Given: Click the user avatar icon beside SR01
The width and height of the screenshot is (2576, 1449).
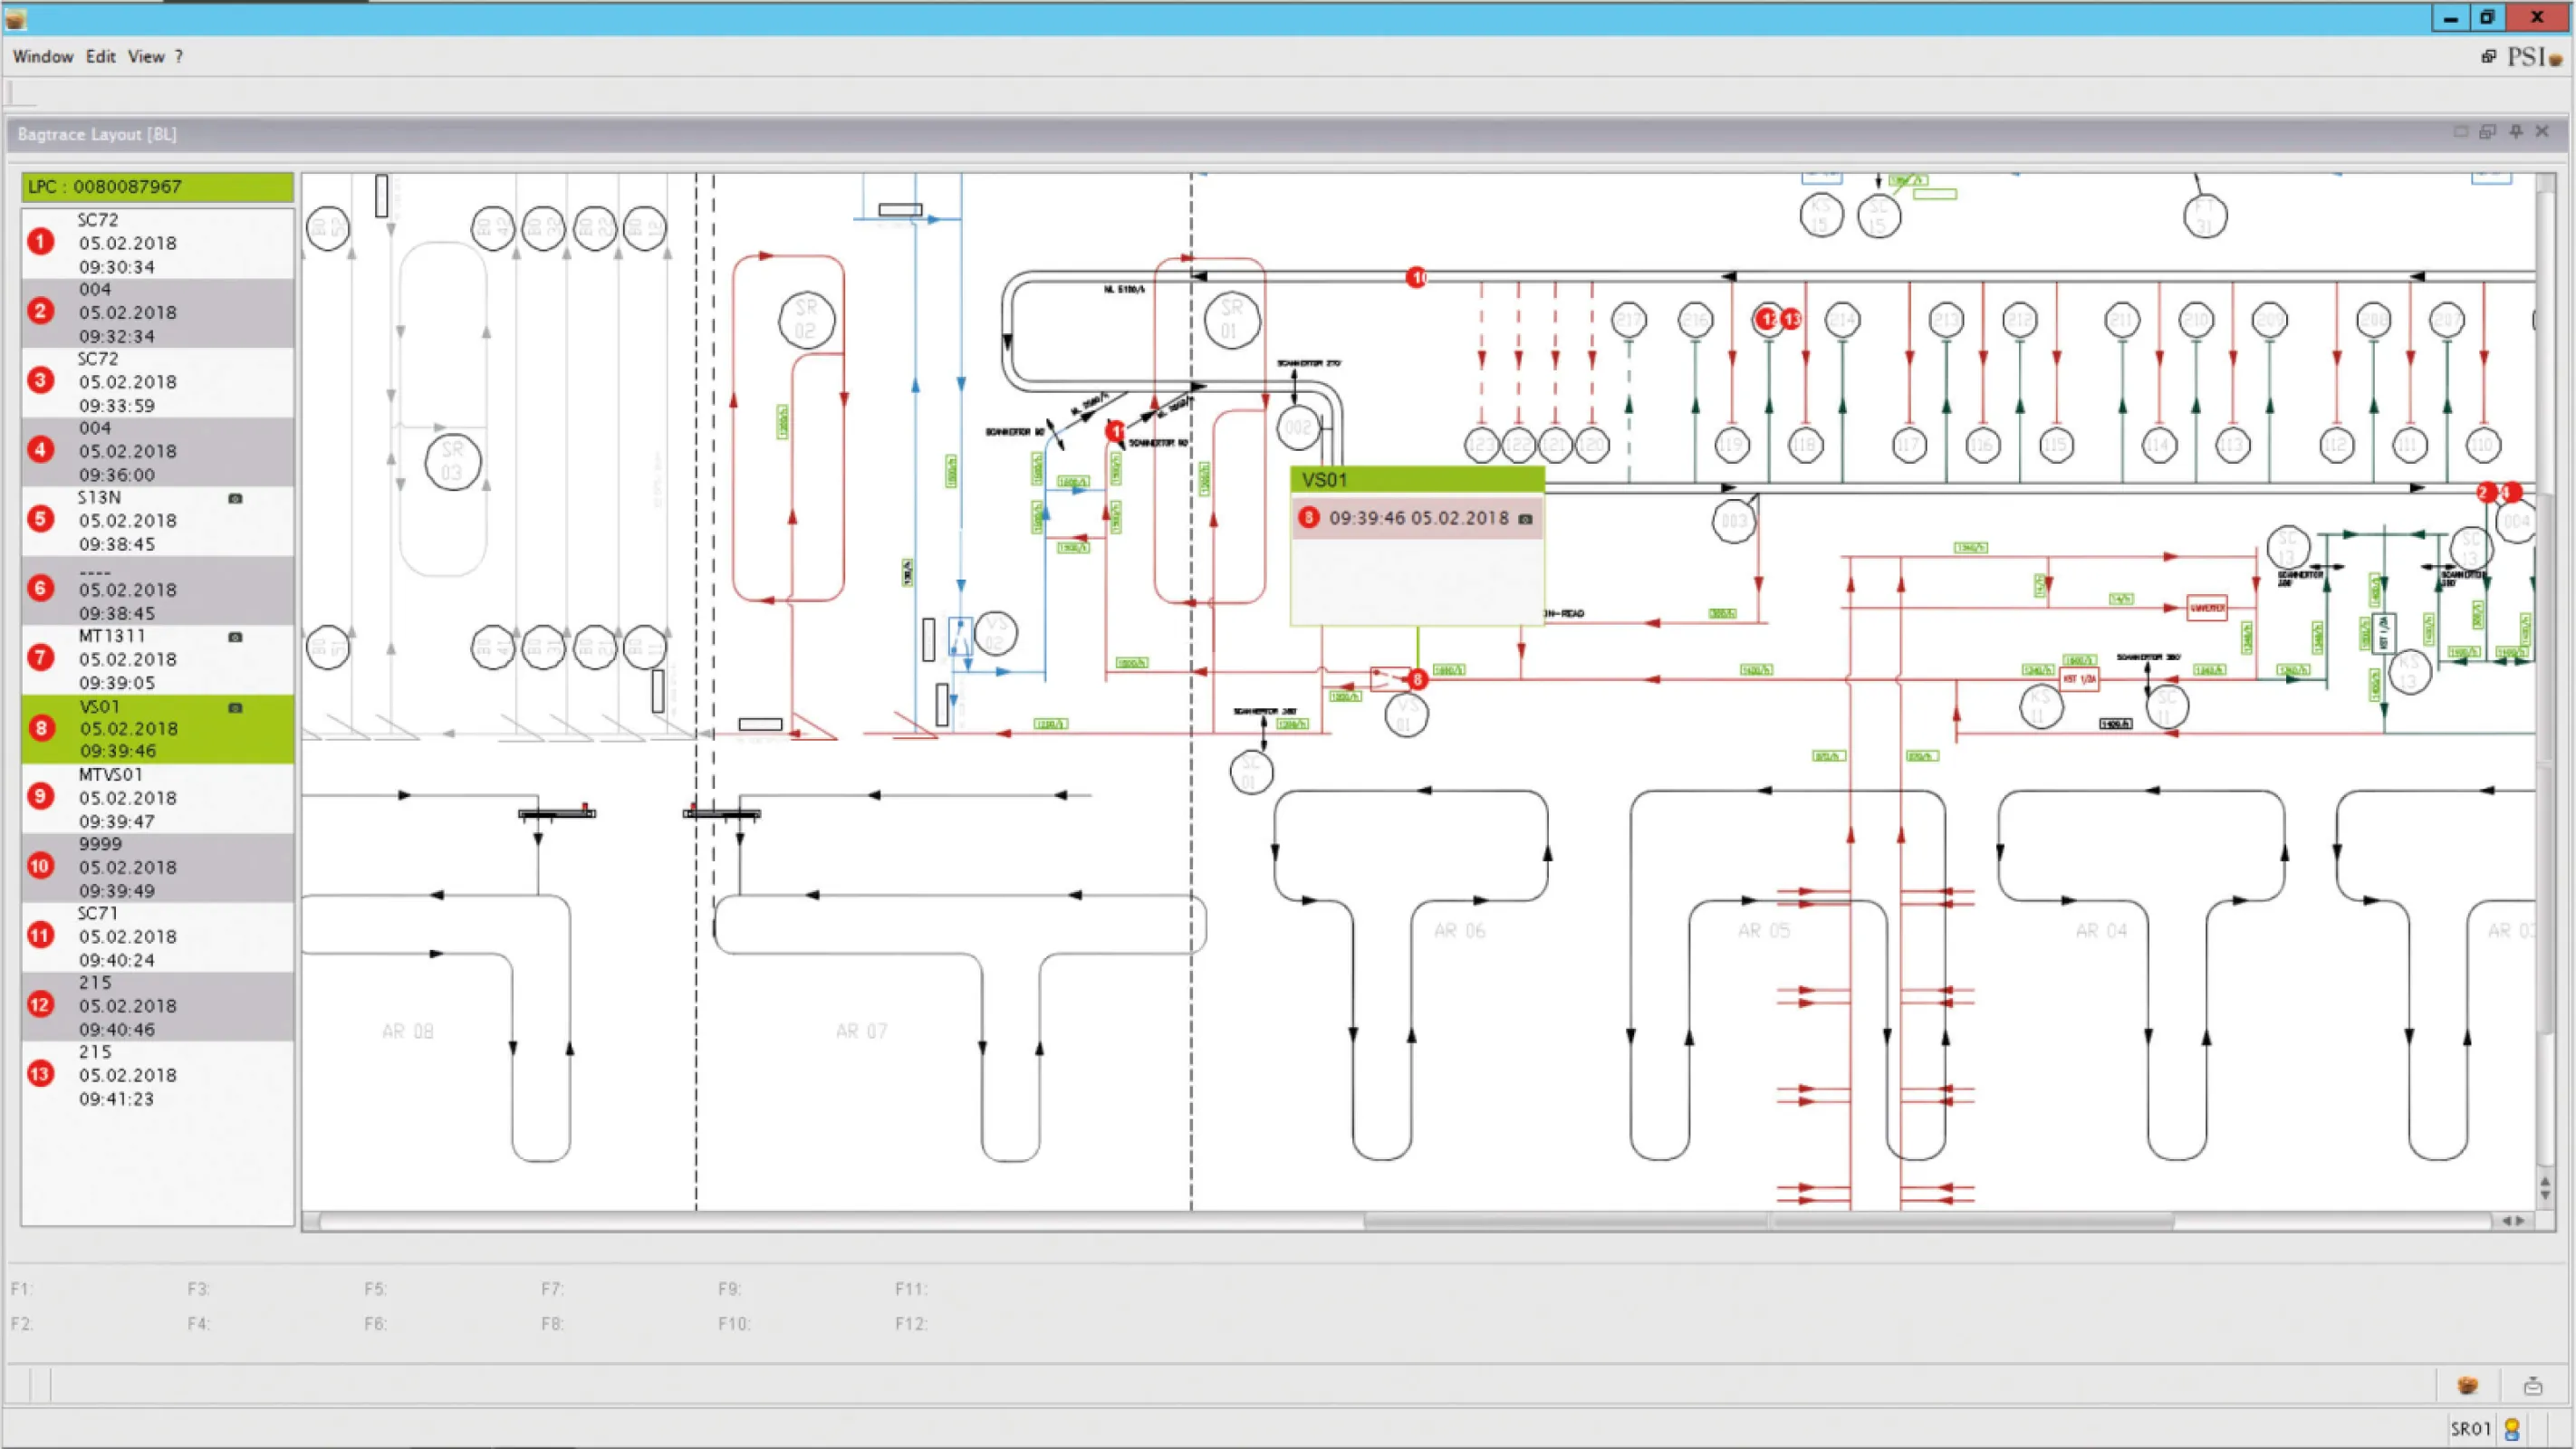Looking at the screenshot, I should point(2511,1429).
